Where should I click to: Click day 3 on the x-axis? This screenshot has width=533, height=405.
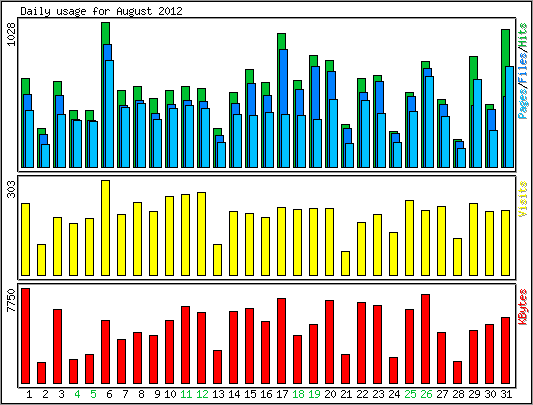(61, 394)
